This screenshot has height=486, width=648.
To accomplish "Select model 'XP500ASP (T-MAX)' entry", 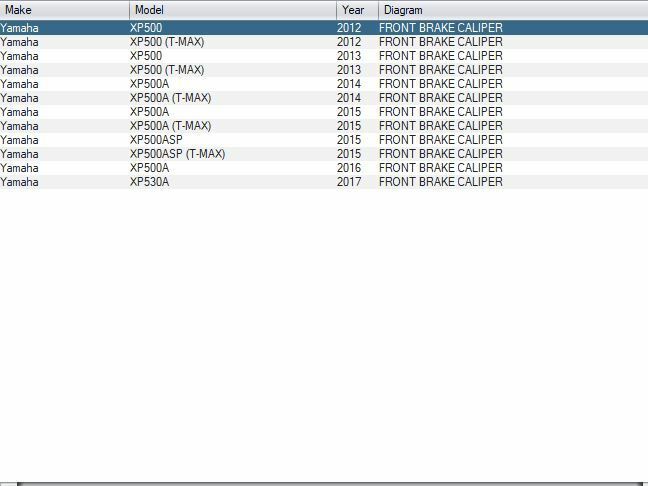I will coord(178,154).
